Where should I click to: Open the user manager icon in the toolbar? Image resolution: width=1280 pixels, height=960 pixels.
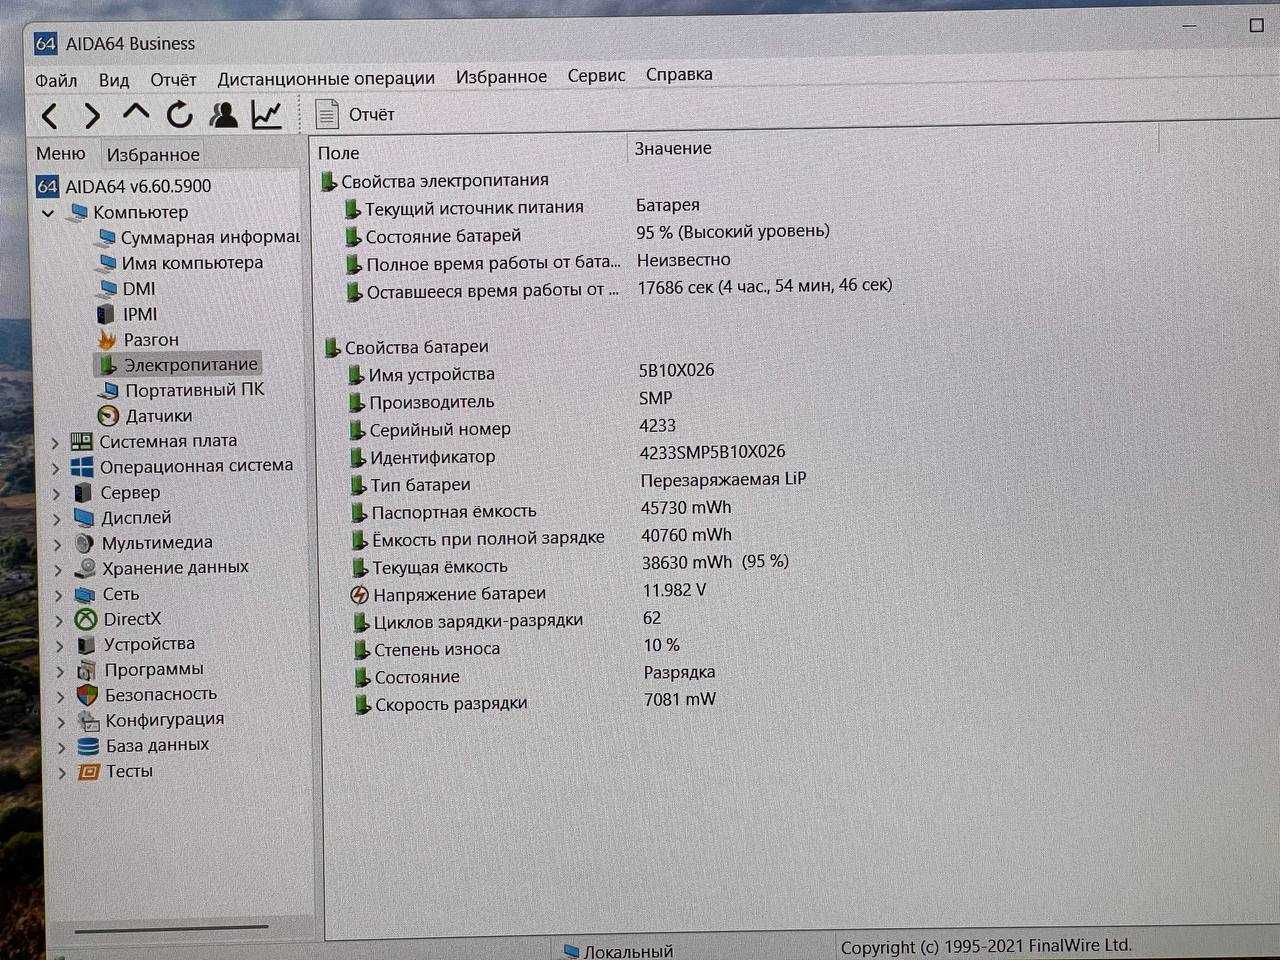[223, 114]
